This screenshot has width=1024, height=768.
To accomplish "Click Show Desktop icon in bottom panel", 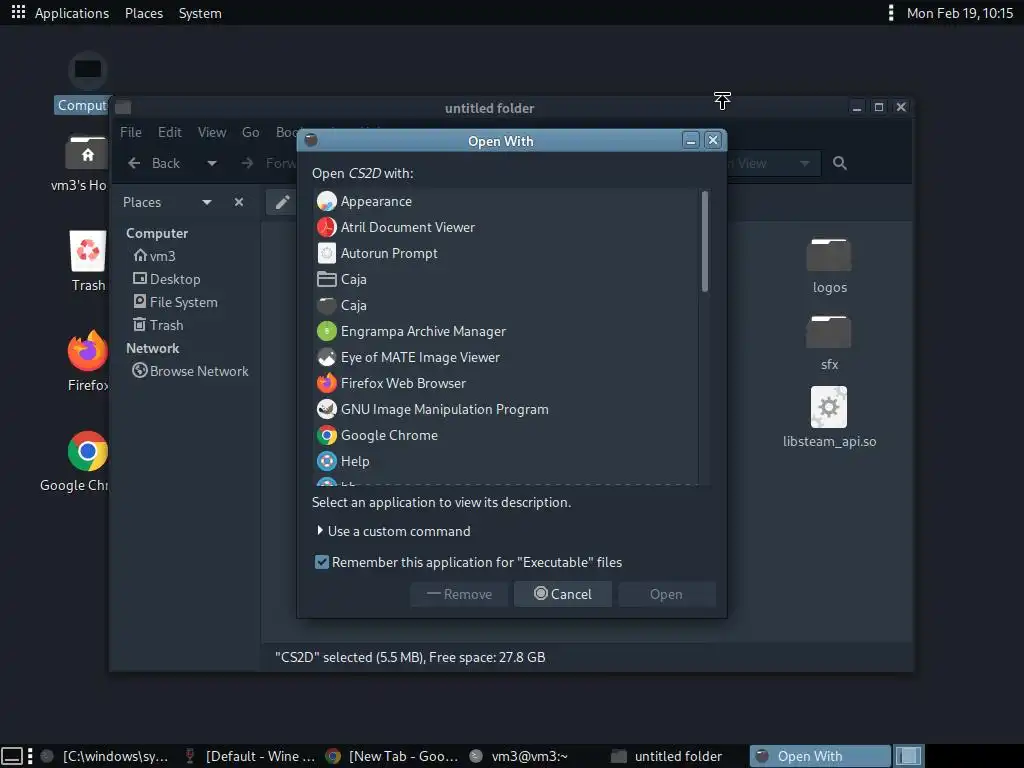I will [x=12, y=756].
